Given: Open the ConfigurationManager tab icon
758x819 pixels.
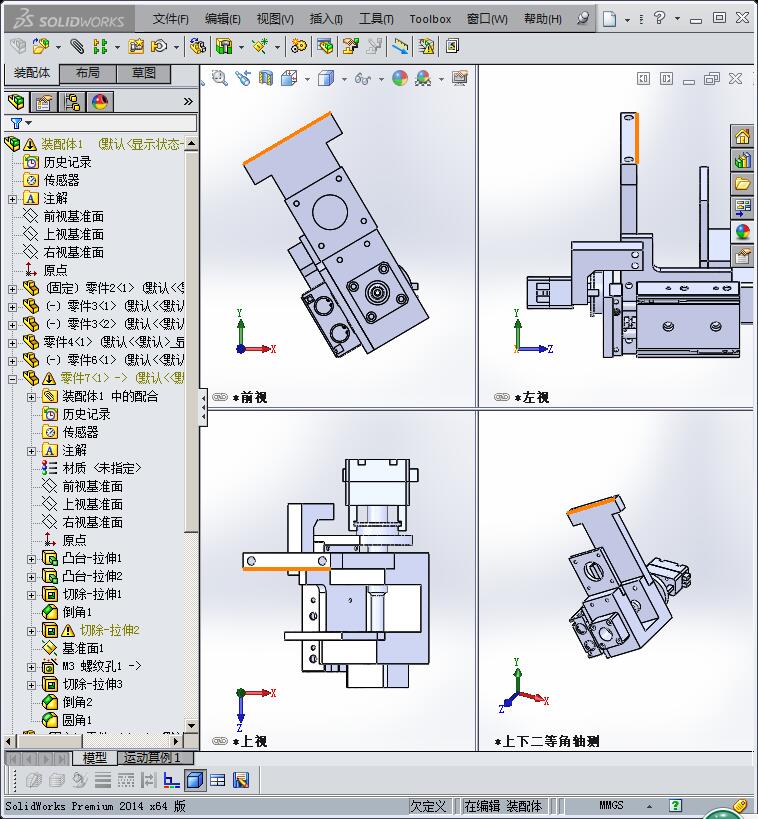Looking at the screenshot, I should [72, 102].
